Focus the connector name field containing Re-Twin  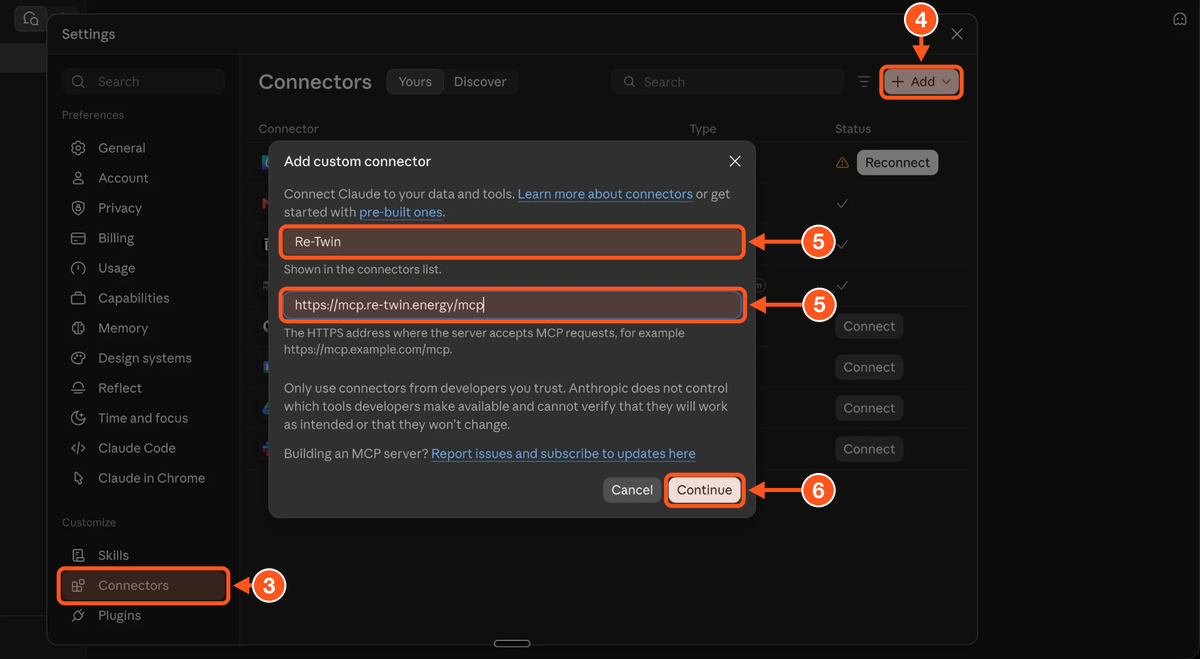click(512, 242)
